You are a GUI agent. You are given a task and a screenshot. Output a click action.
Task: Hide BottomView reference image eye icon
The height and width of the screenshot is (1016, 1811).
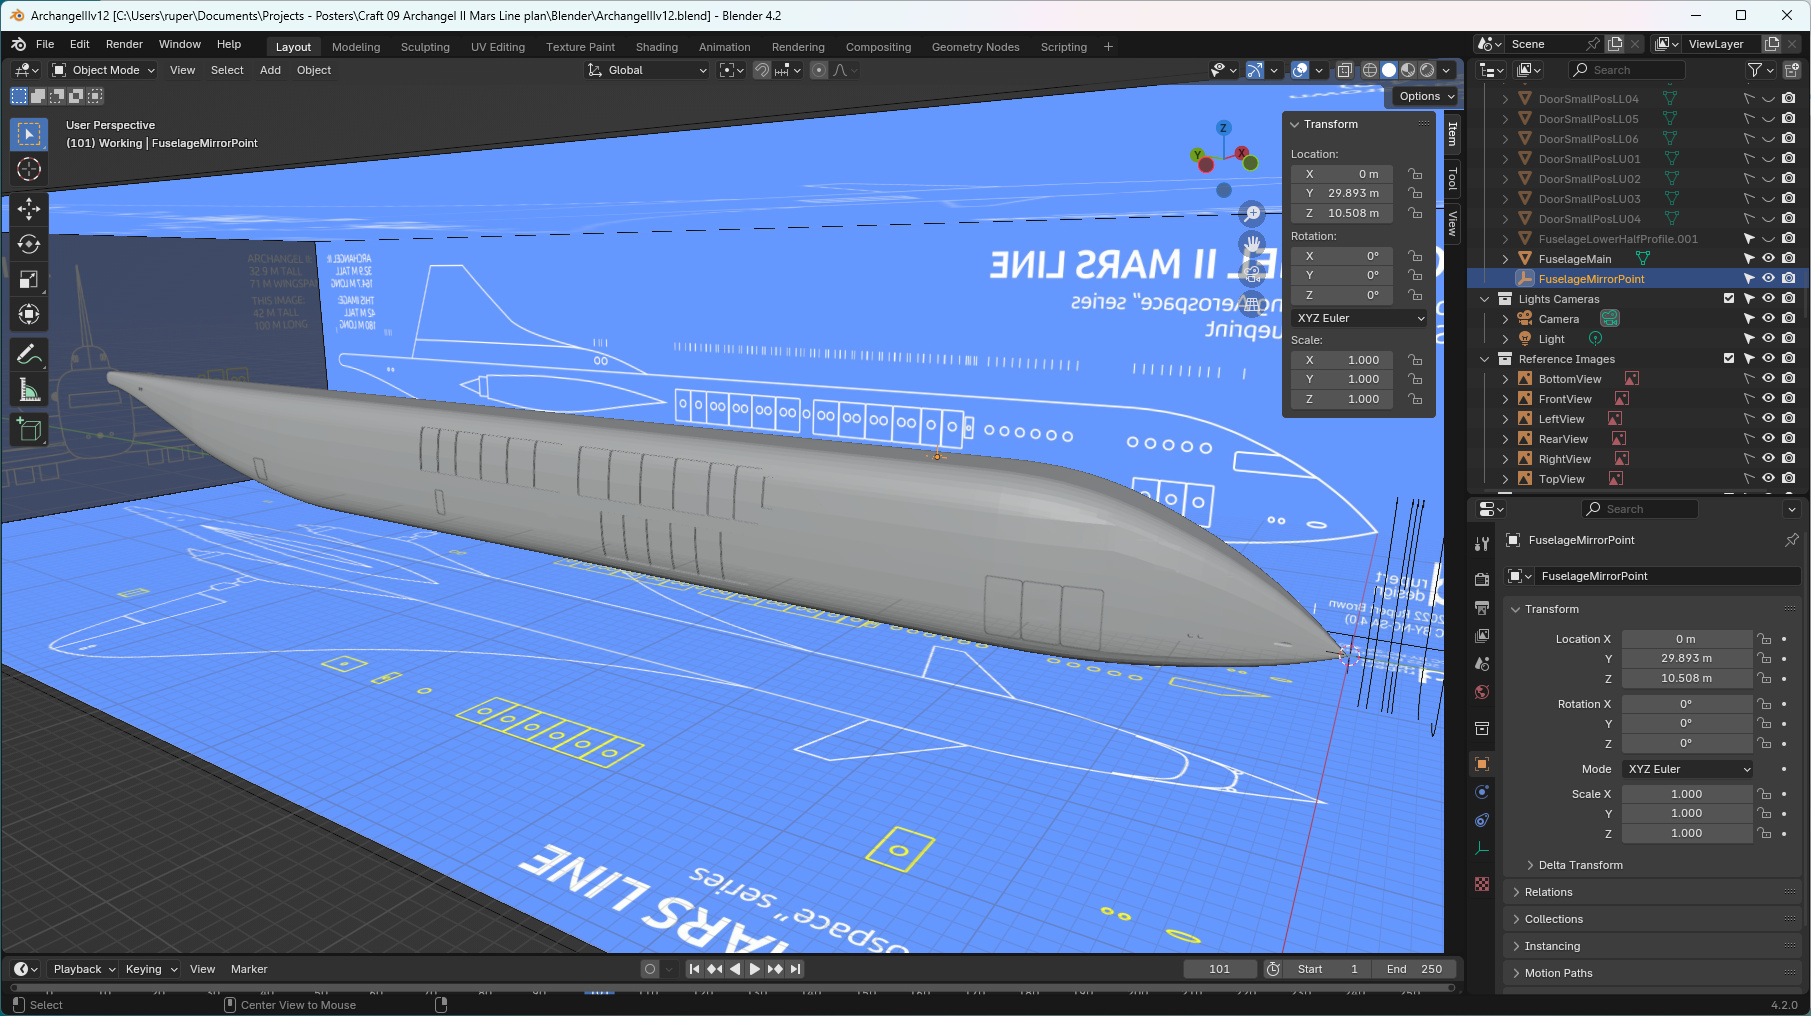[x=1768, y=378]
